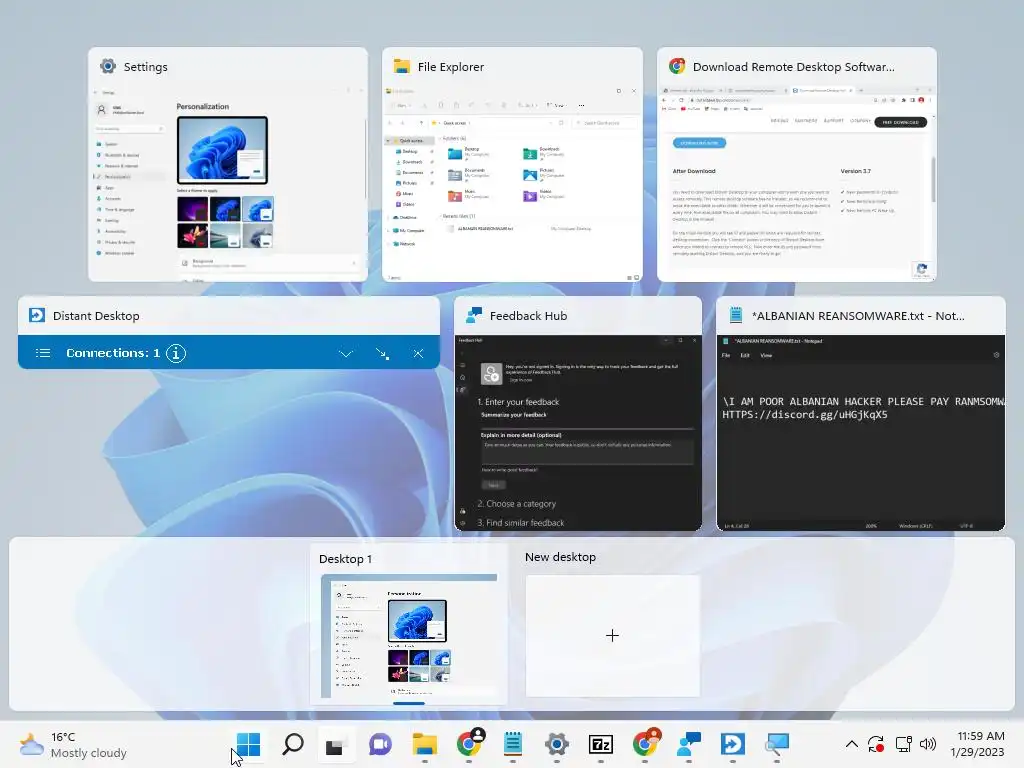Expand the down chevron in Distant Desktop bar
The width and height of the screenshot is (1024, 768).
coord(346,353)
